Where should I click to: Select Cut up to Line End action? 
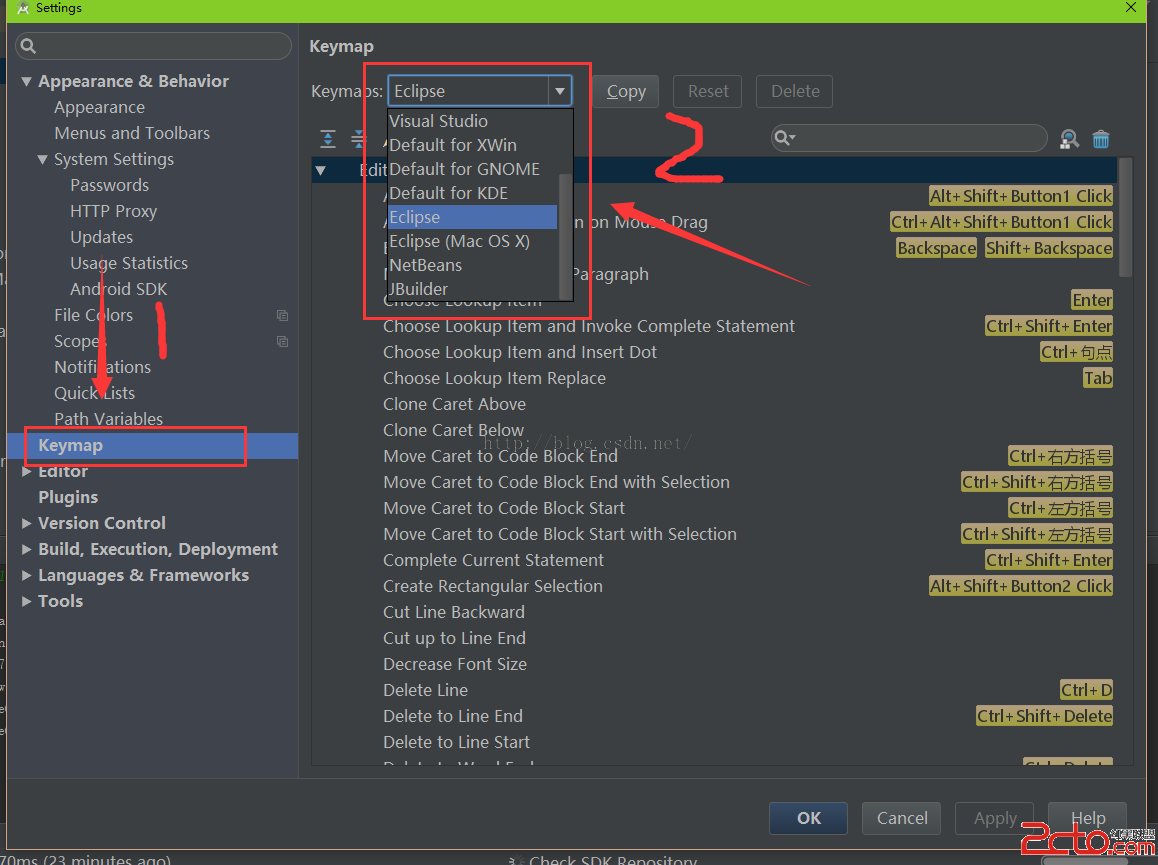point(454,638)
